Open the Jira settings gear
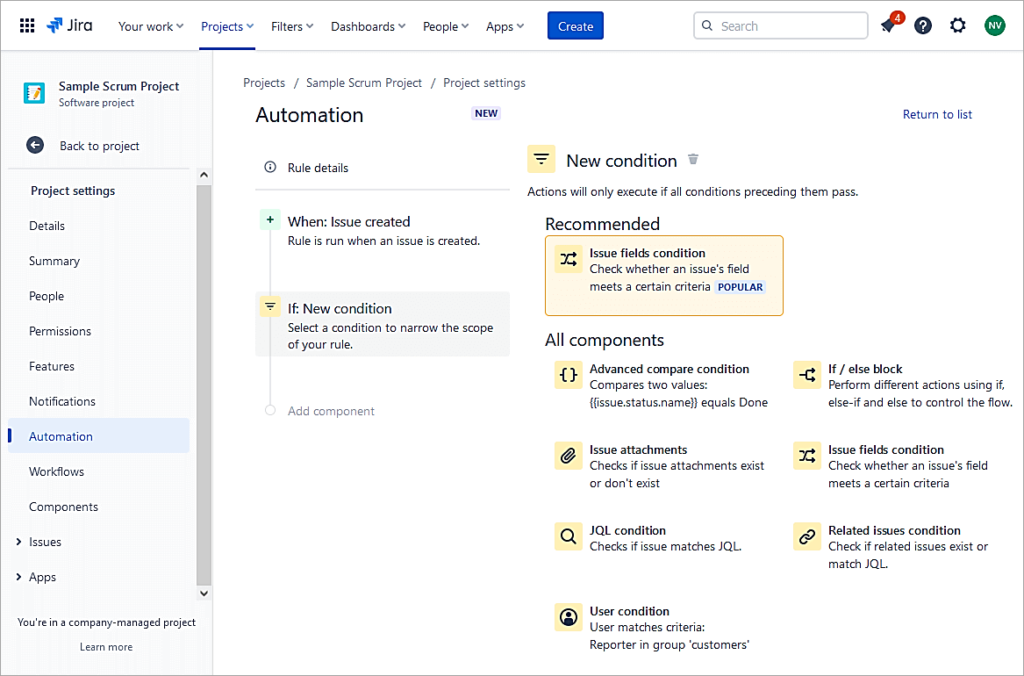1024x676 pixels. (957, 25)
